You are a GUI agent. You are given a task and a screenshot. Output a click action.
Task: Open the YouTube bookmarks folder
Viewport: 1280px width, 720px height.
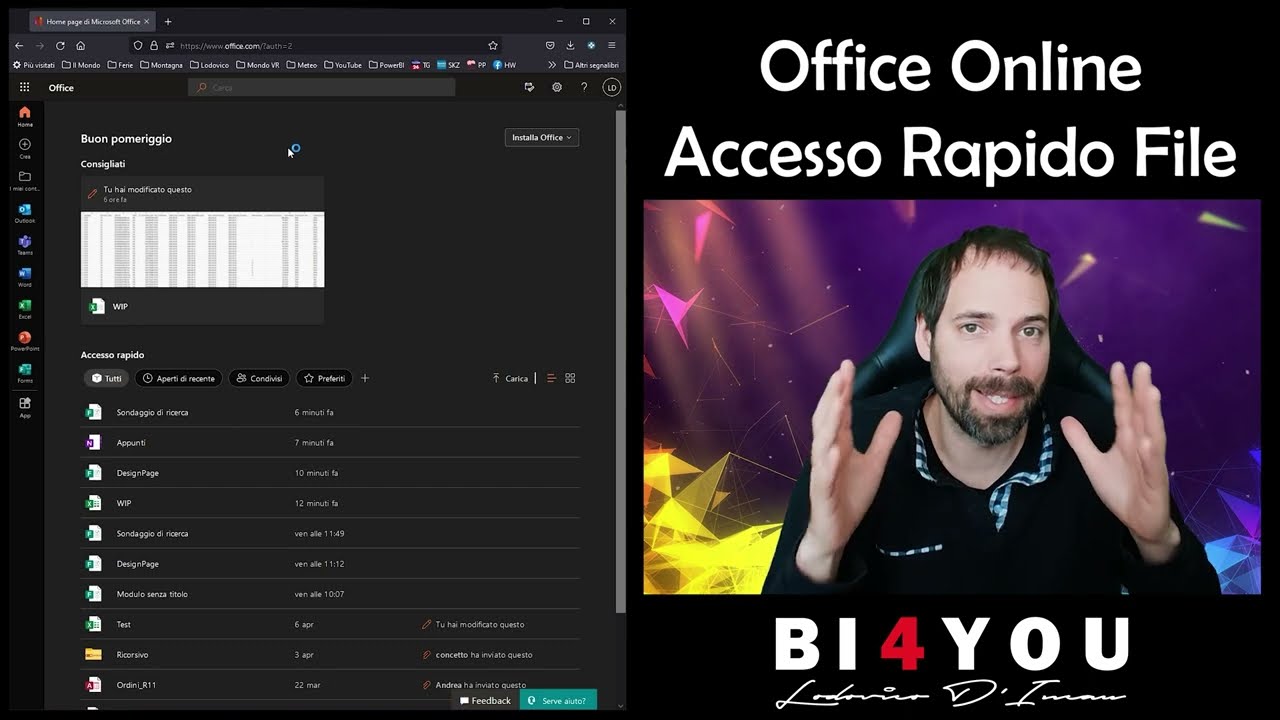[x=342, y=65]
